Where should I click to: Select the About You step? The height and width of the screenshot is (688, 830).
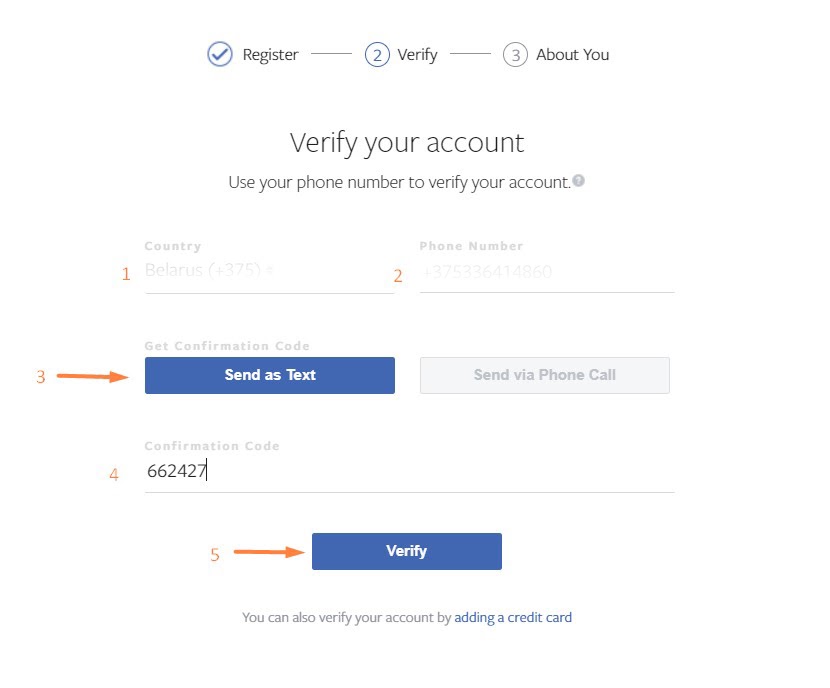click(571, 54)
